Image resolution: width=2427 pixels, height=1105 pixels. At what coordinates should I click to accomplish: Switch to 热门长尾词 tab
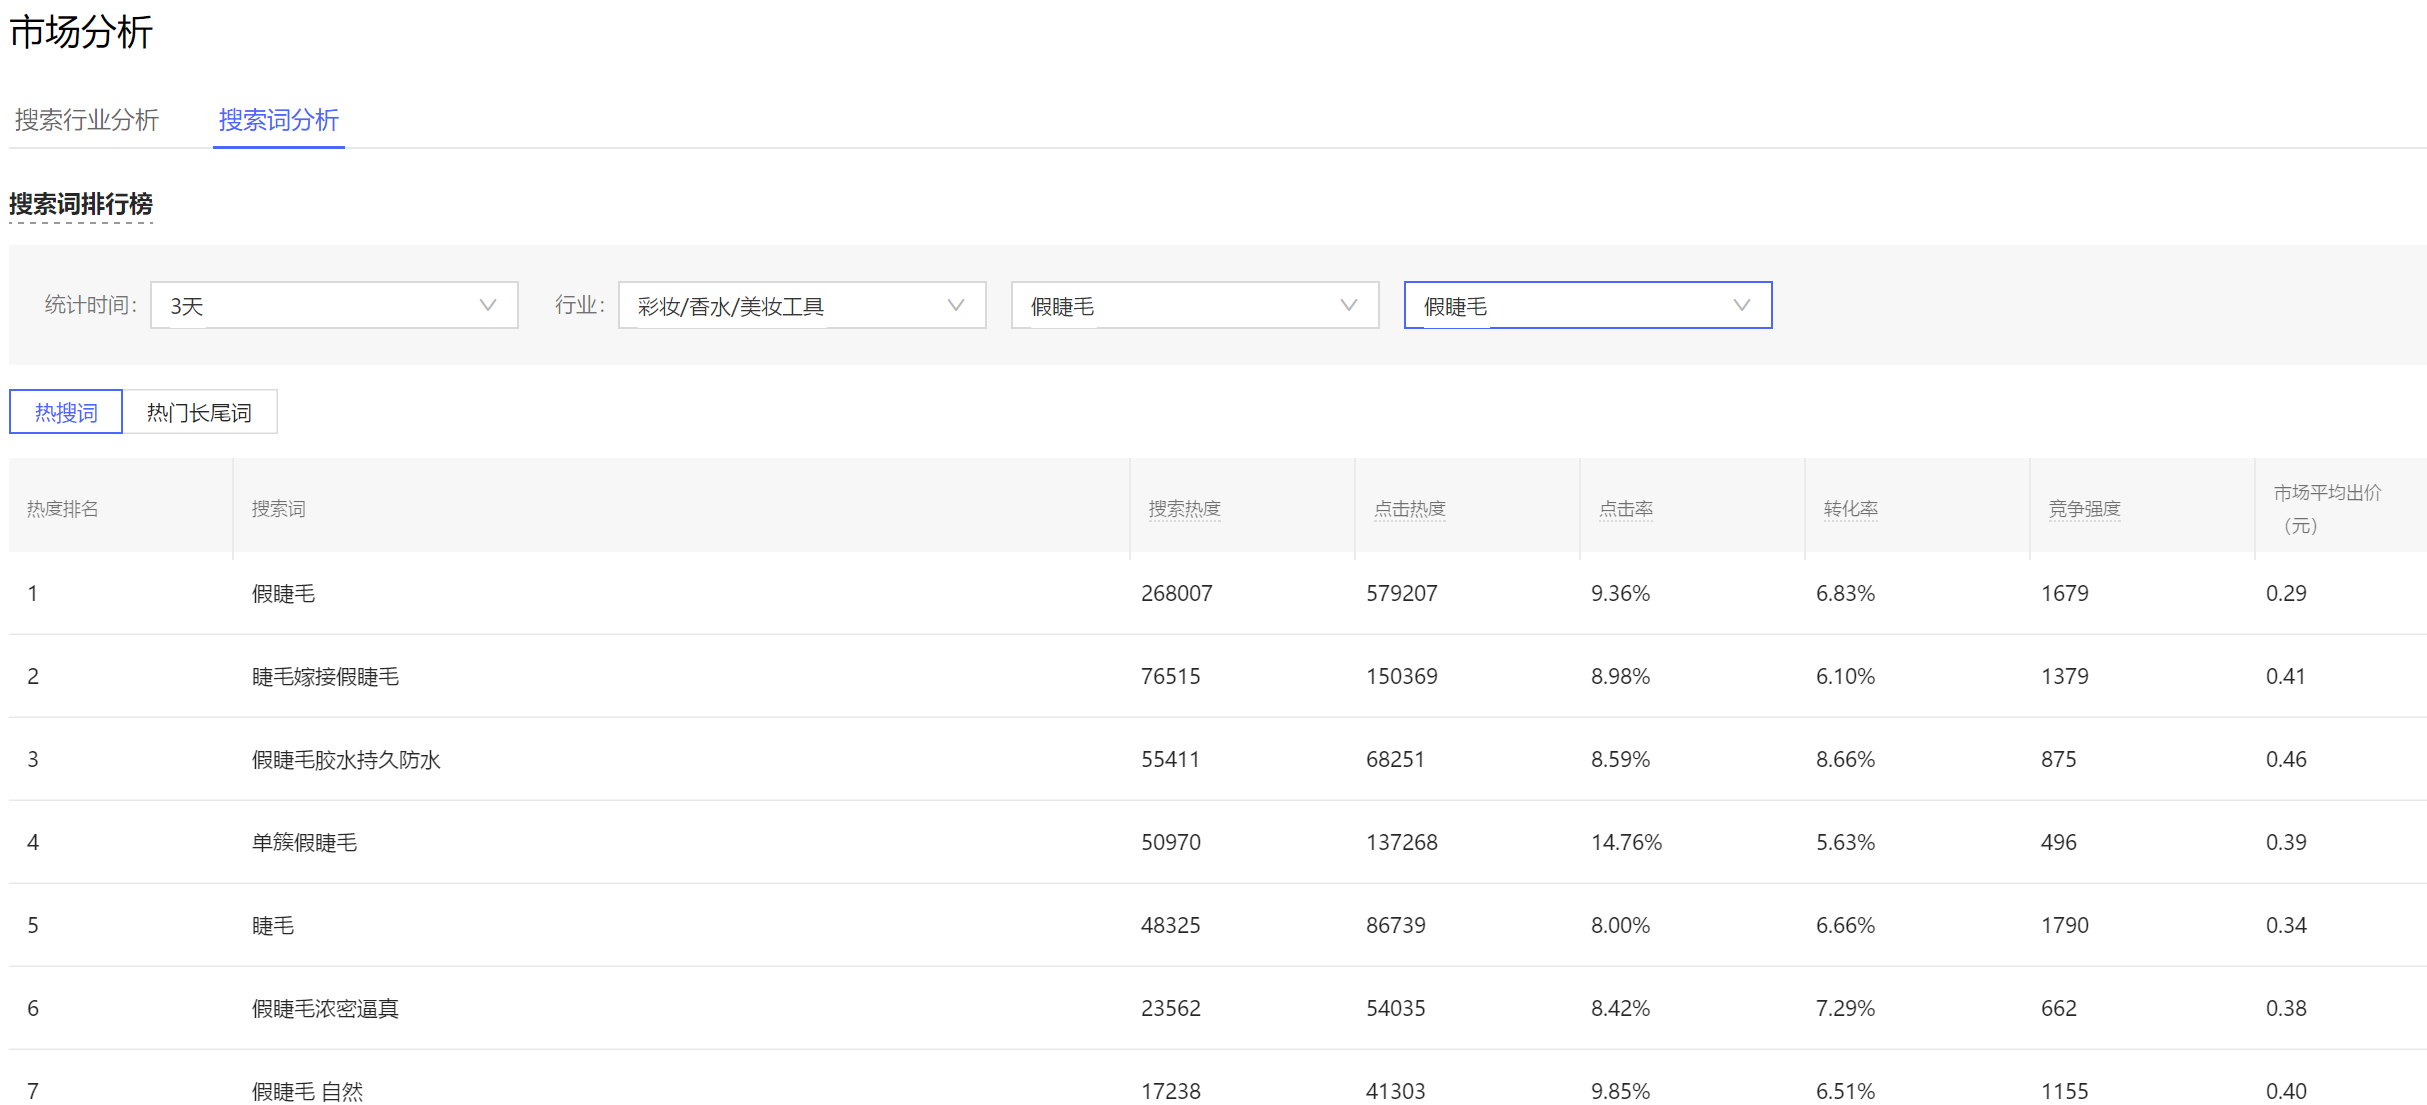(x=199, y=412)
